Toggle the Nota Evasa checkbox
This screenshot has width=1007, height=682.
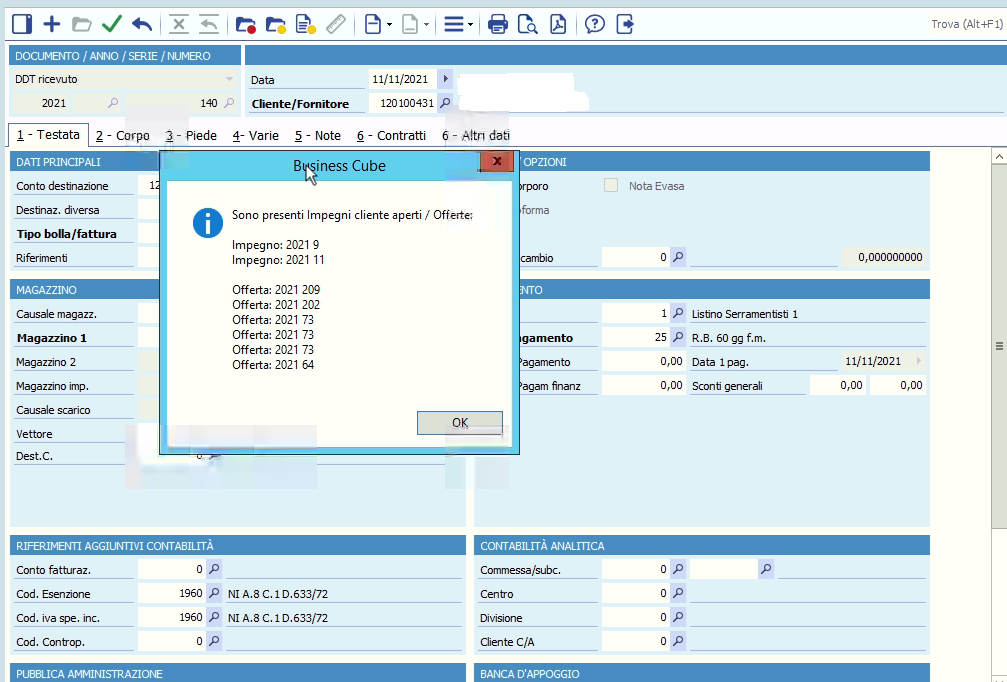(x=611, y=186)
